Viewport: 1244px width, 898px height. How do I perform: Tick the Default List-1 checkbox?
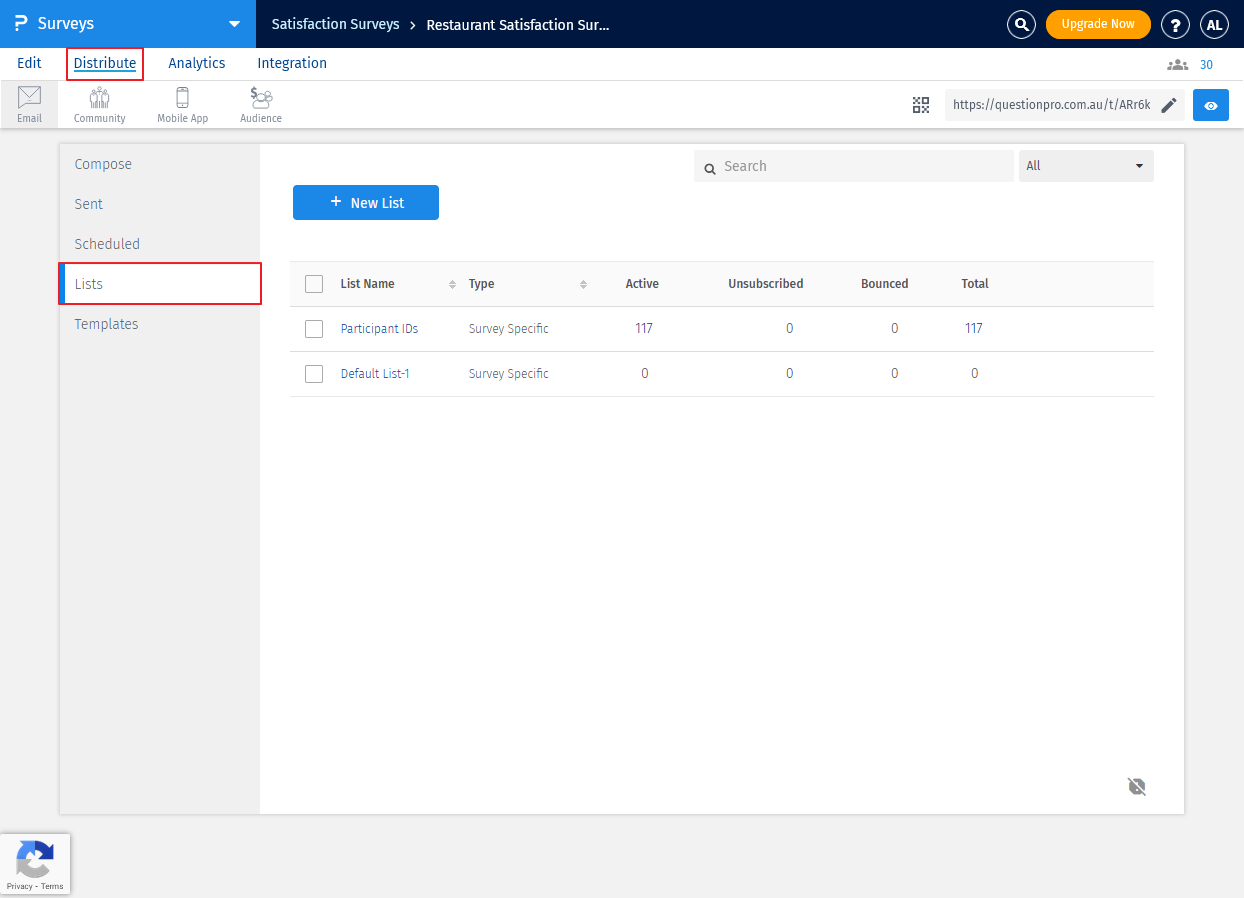(314, 374)
